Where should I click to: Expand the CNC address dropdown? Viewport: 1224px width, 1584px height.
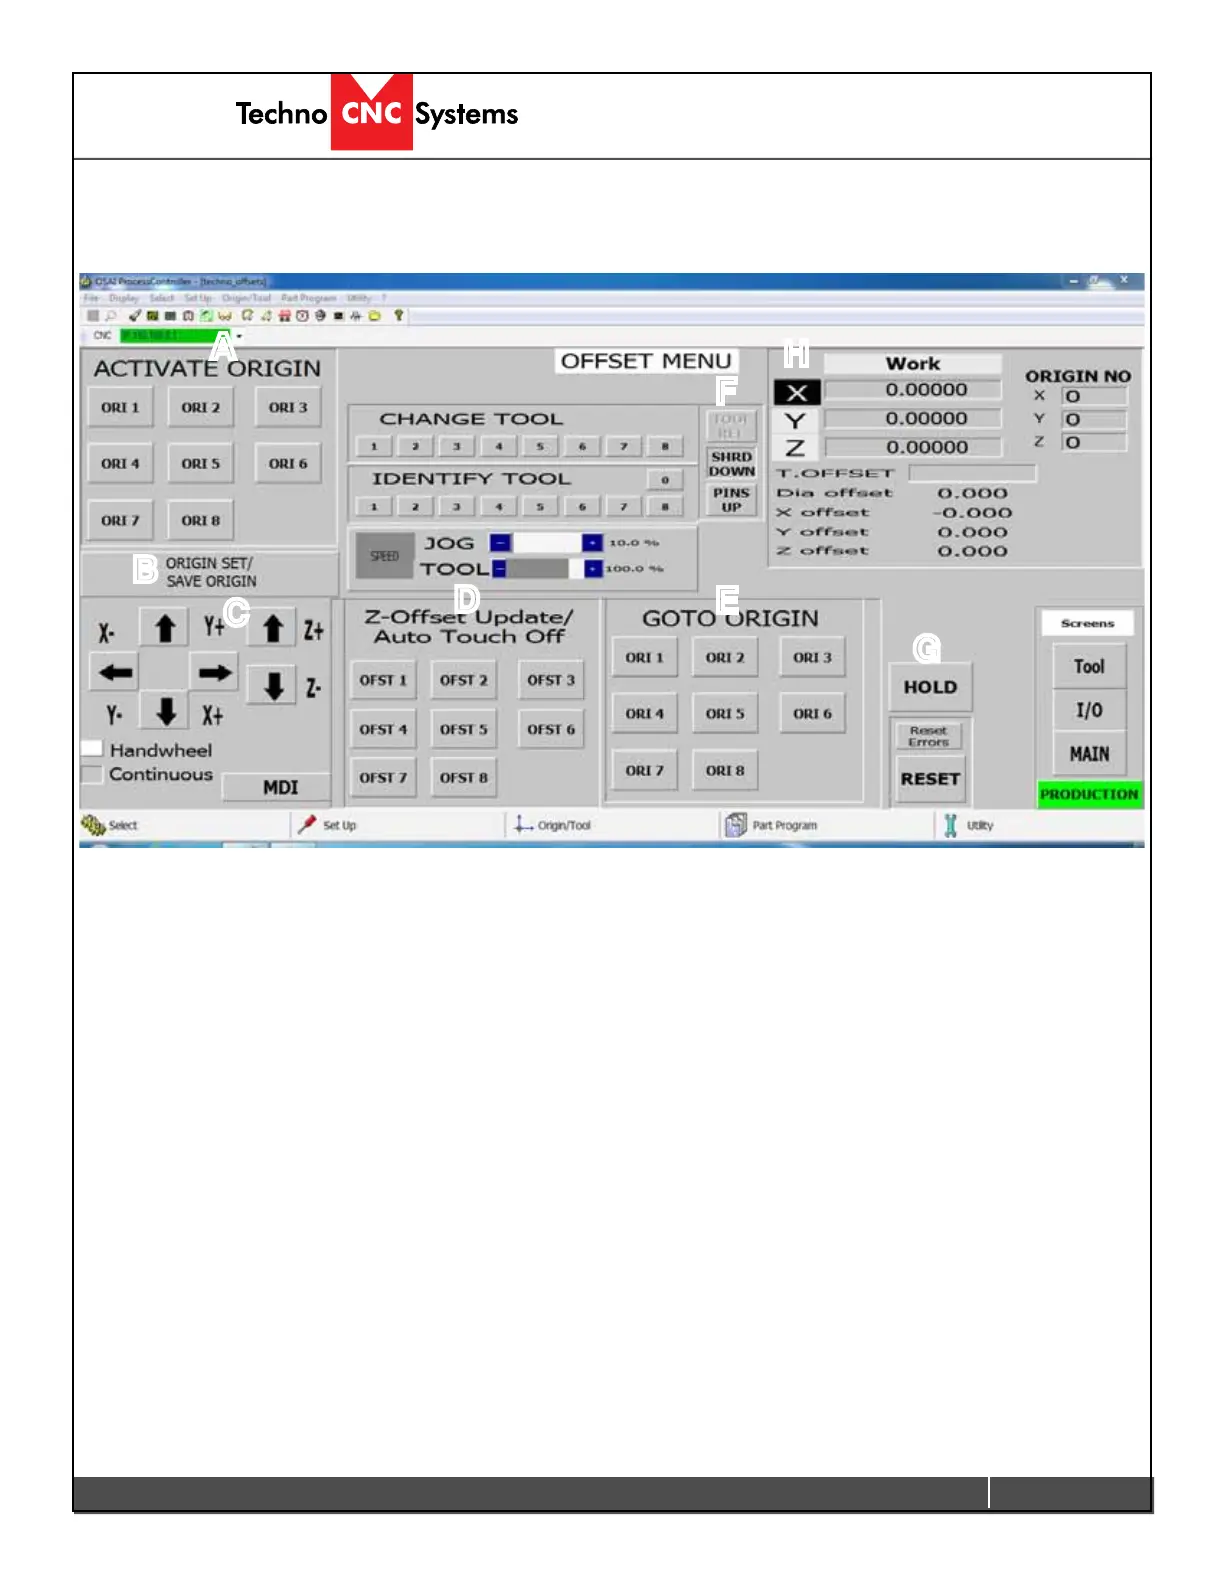click(x=239, y=336)
